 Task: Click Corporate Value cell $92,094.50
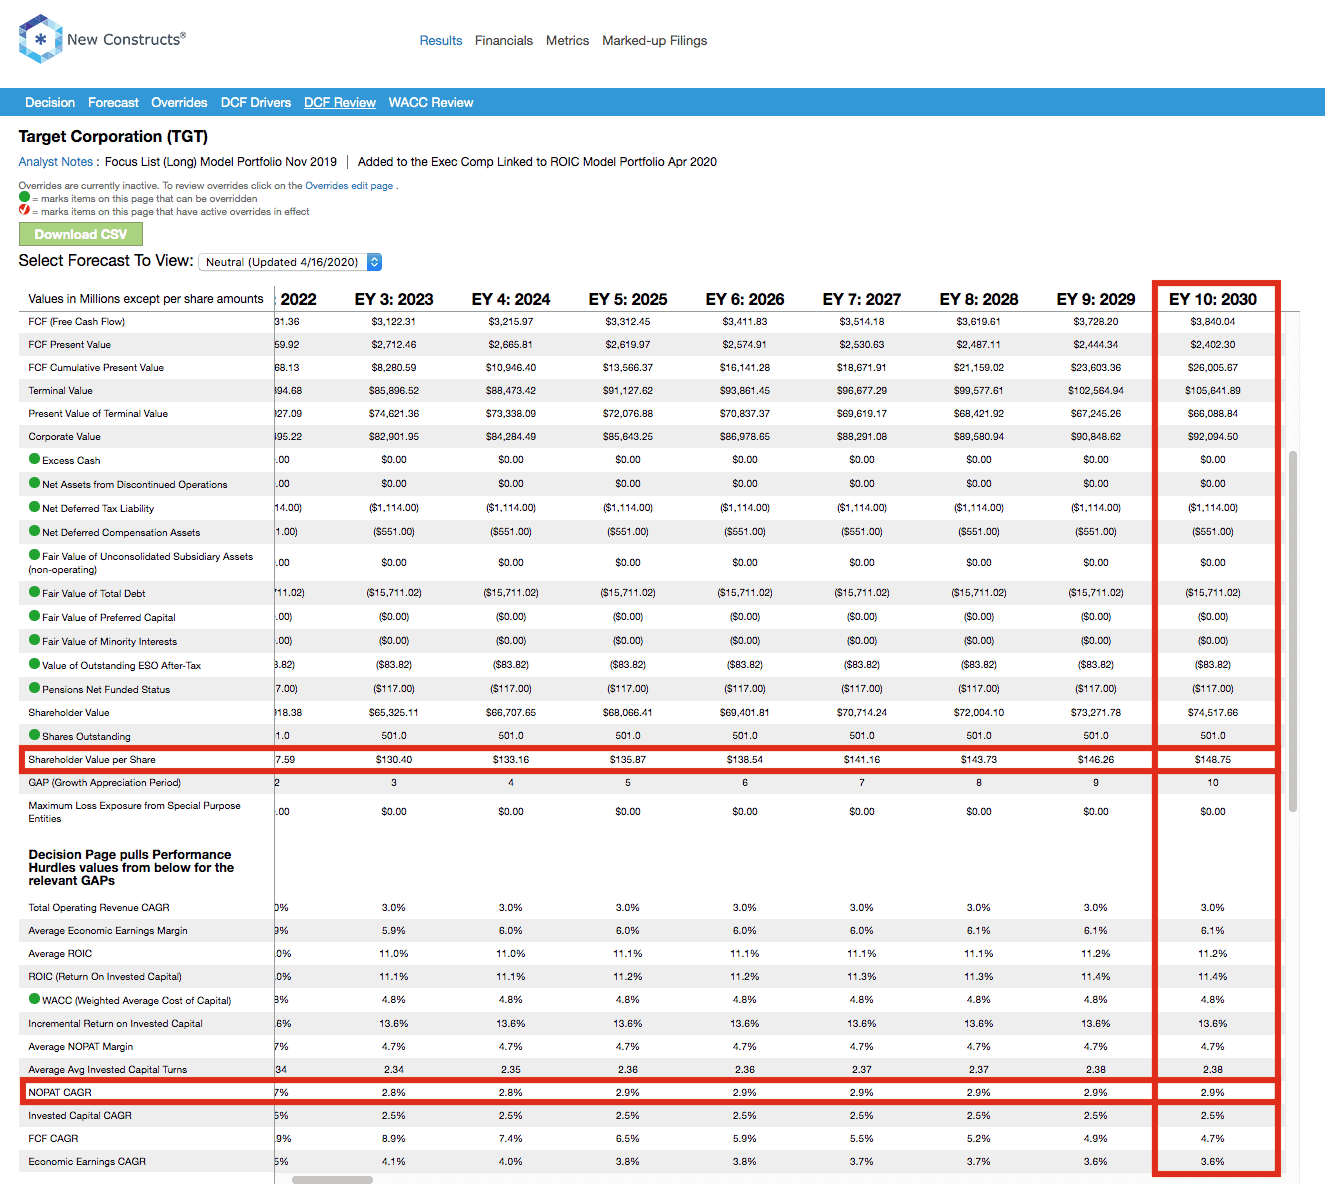[1212, 437]
